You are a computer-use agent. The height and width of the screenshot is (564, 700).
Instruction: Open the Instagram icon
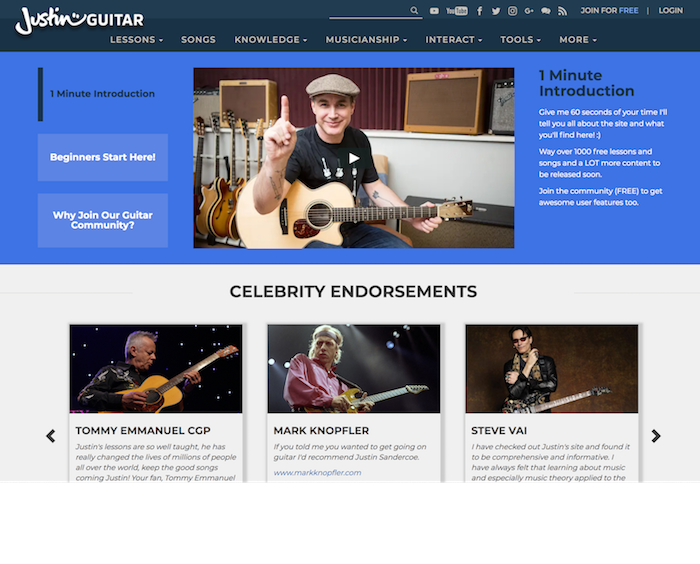512,11
